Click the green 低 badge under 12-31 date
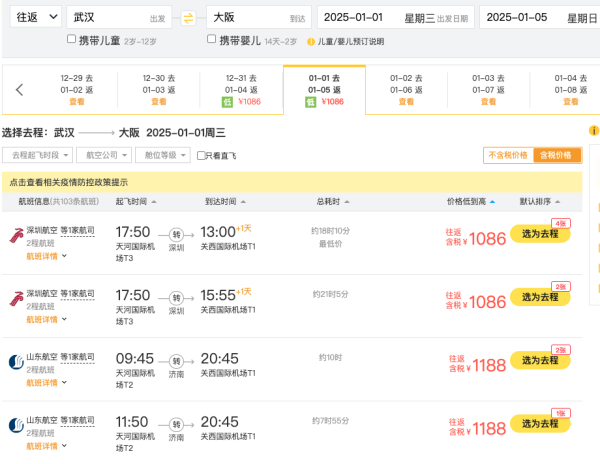This screenshot has height=464, width=600. click(x=227, y=102)
